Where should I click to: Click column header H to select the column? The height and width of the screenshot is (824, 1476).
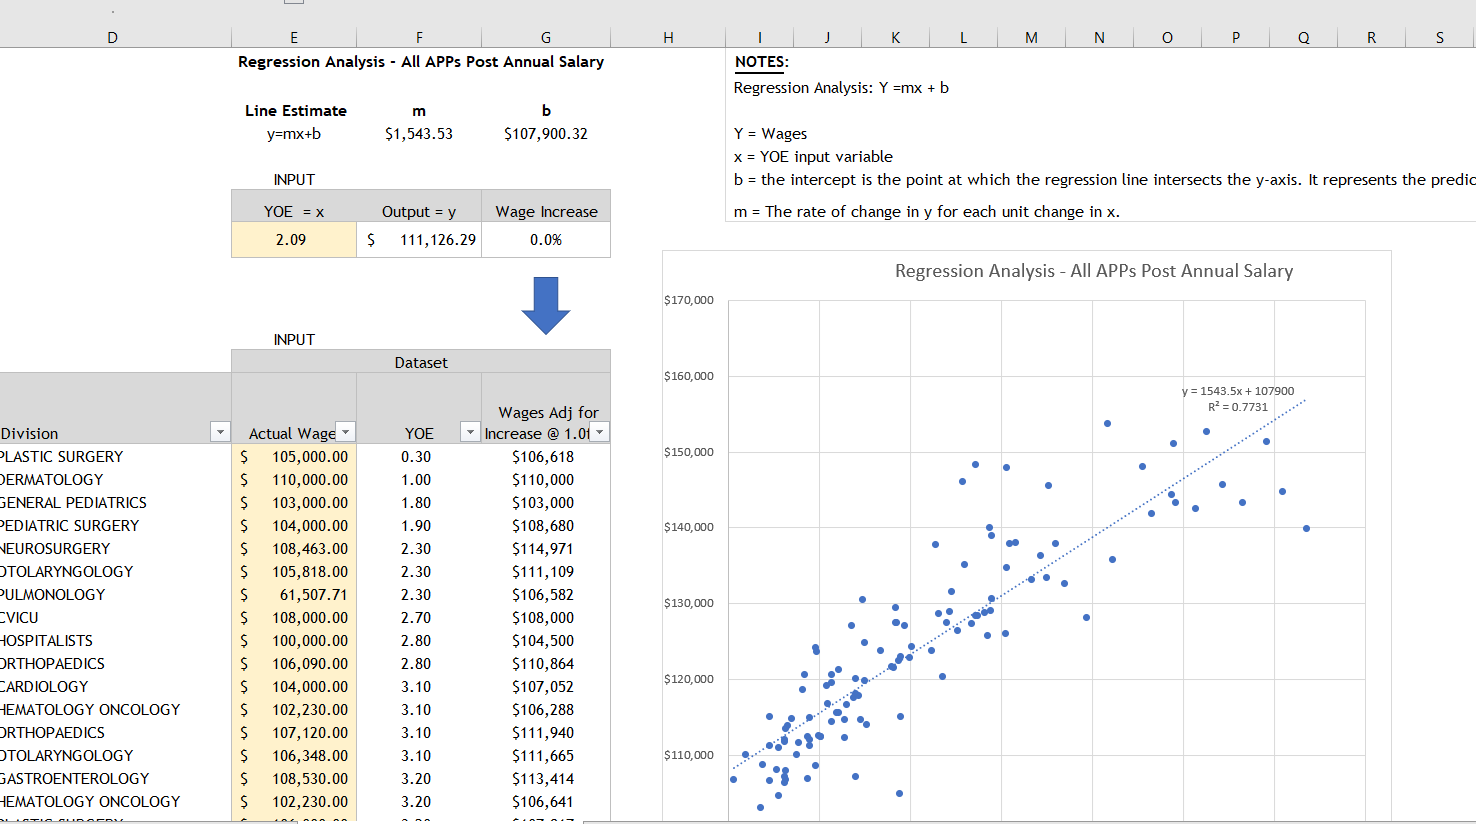[667, 37]
